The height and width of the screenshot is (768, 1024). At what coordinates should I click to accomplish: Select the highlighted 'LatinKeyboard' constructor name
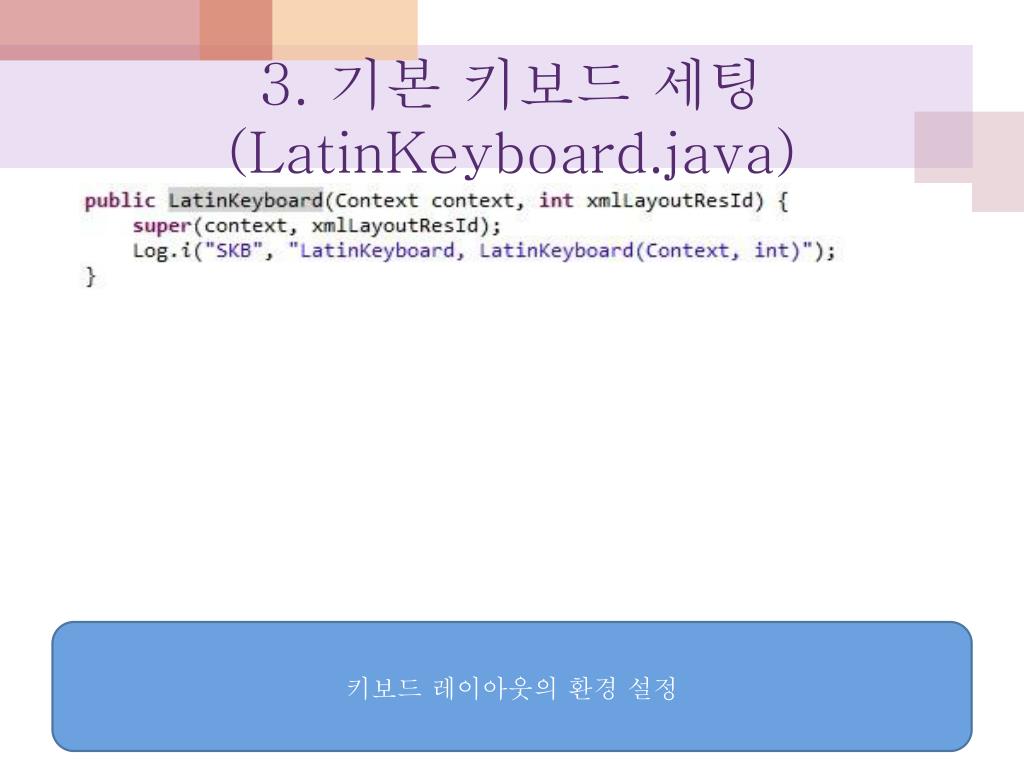pos(246,200)
